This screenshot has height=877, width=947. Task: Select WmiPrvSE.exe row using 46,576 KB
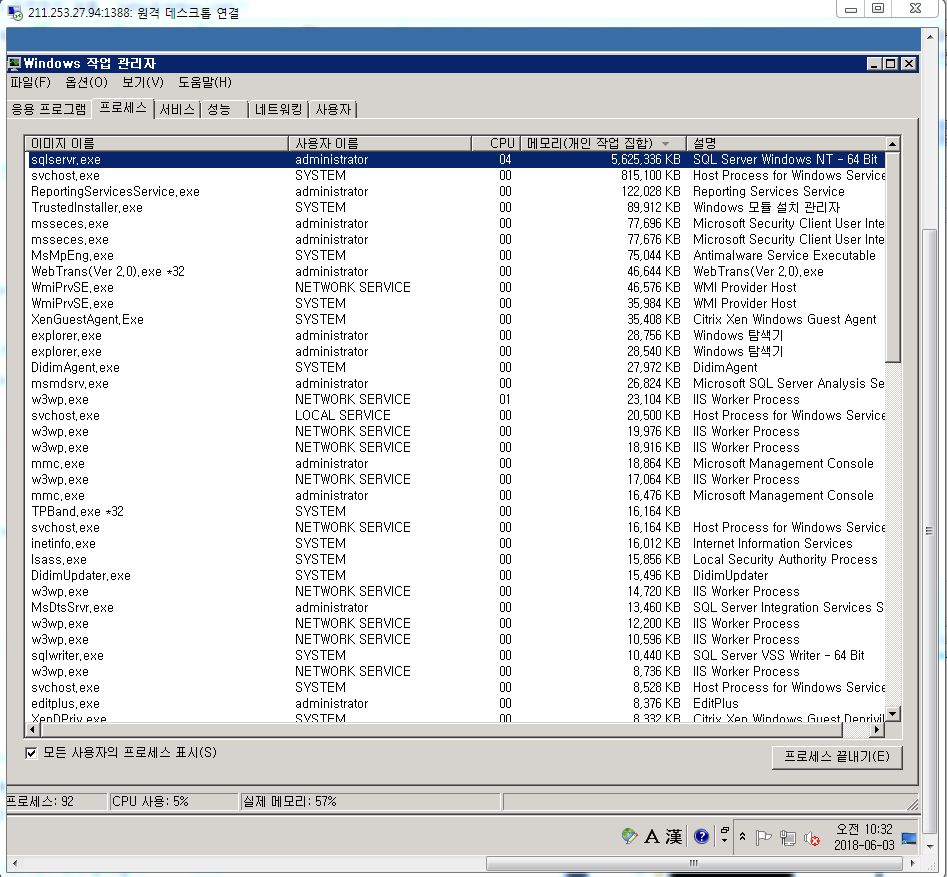point(457,288)
